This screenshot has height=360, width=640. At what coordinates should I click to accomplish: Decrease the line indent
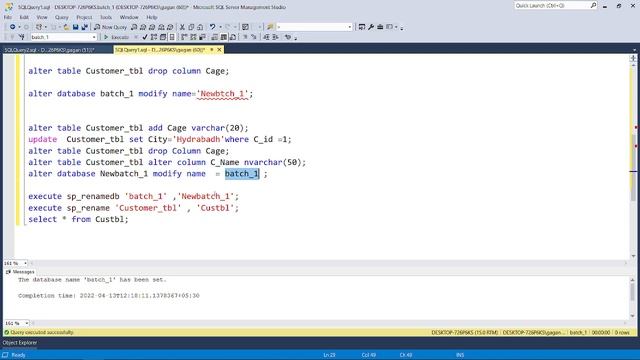266,37
